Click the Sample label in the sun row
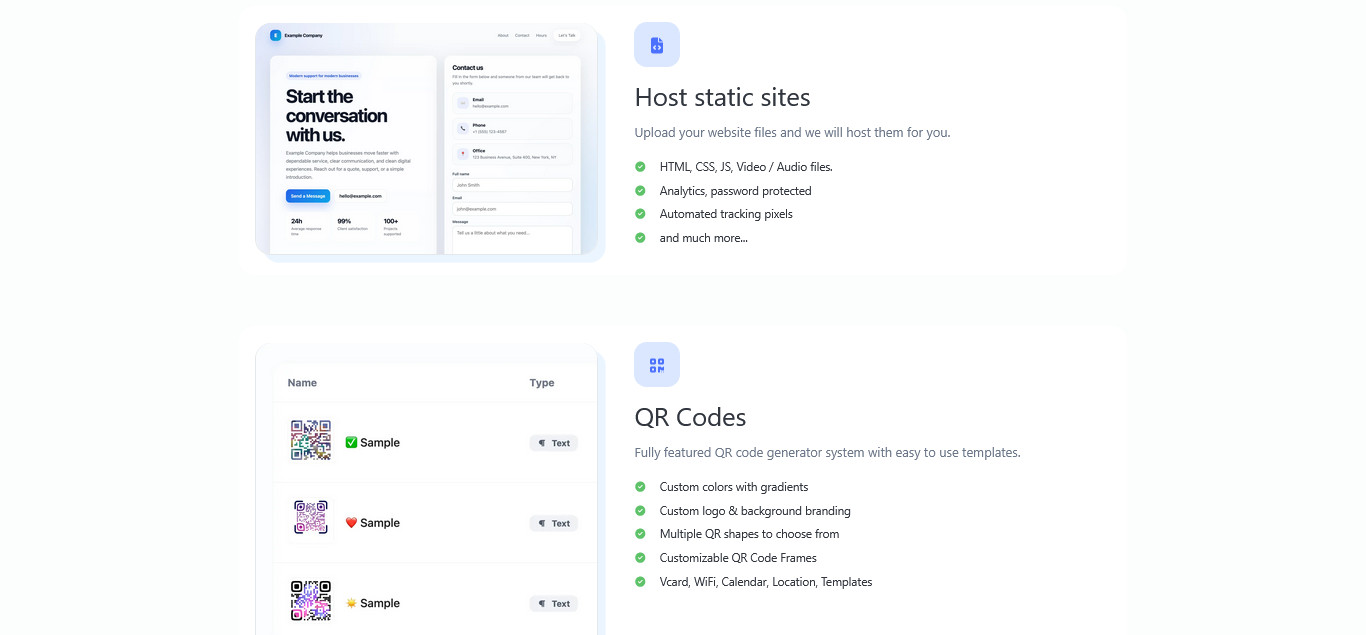Image resolution: width=1366 pixels, height=635 pixels. coord(380,603)
